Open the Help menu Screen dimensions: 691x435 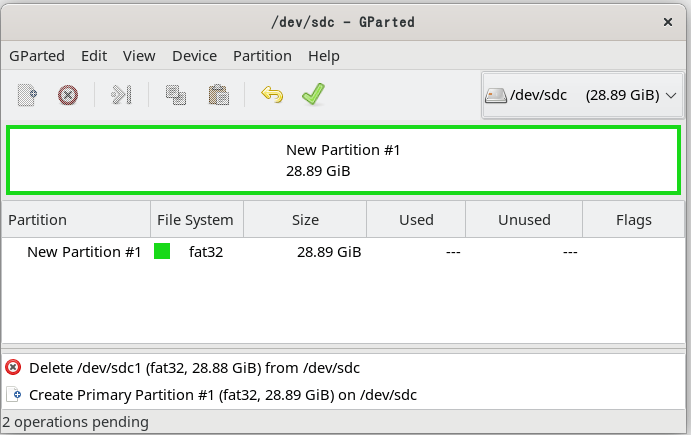[x=324, y=56]
